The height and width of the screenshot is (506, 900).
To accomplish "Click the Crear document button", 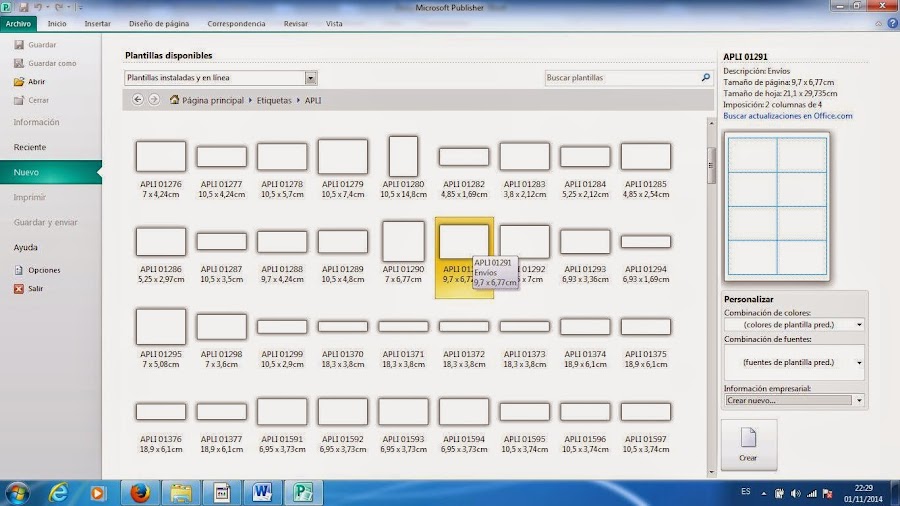I will (748, 445).
